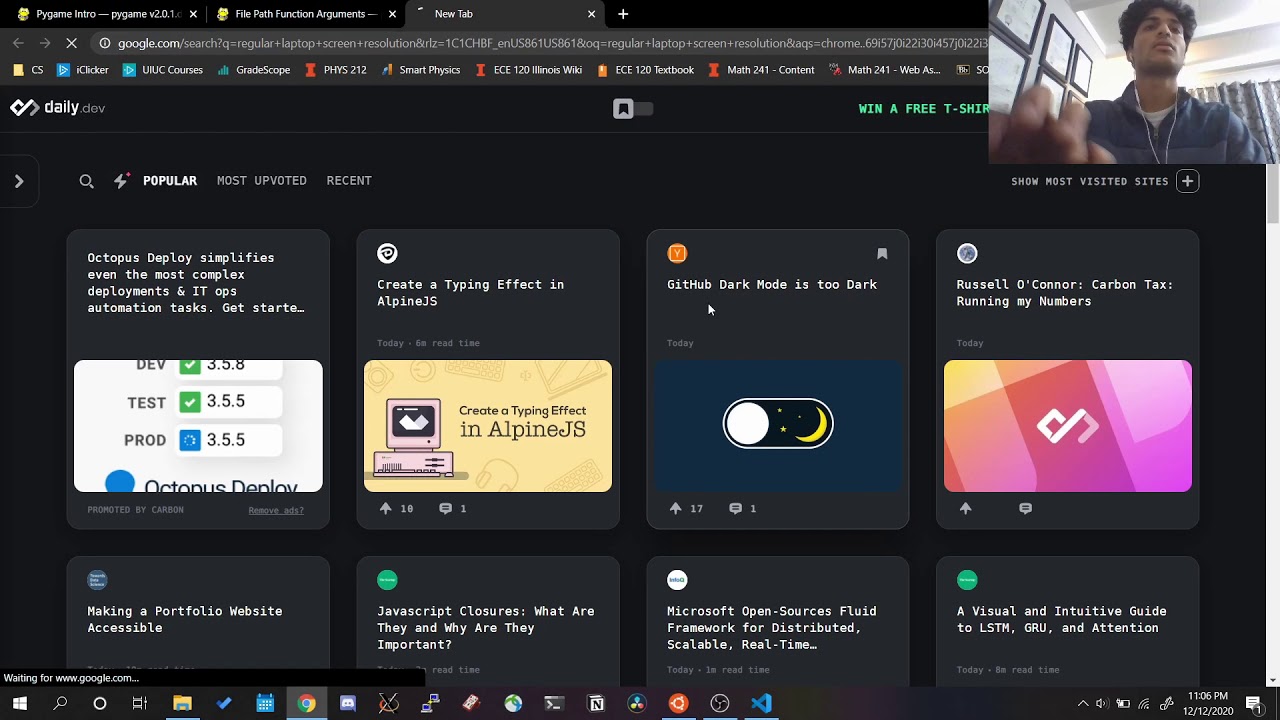Viewport: 1280px width, 720px height.
Task: Switch to Pygame Intro browser tab
Action: point(105,14)
